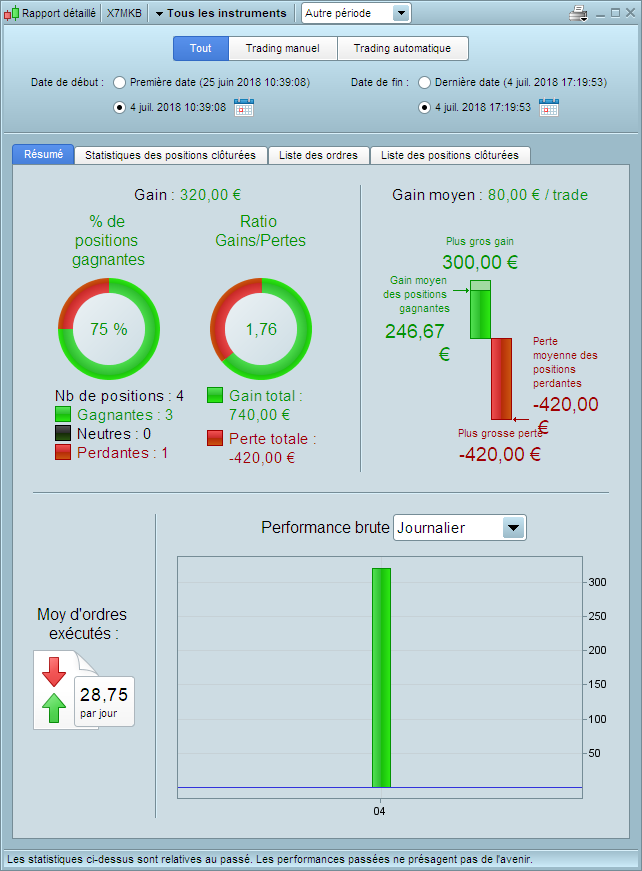Select the Trading manuel filter button
642x871 pixels.
pos(283,48)
